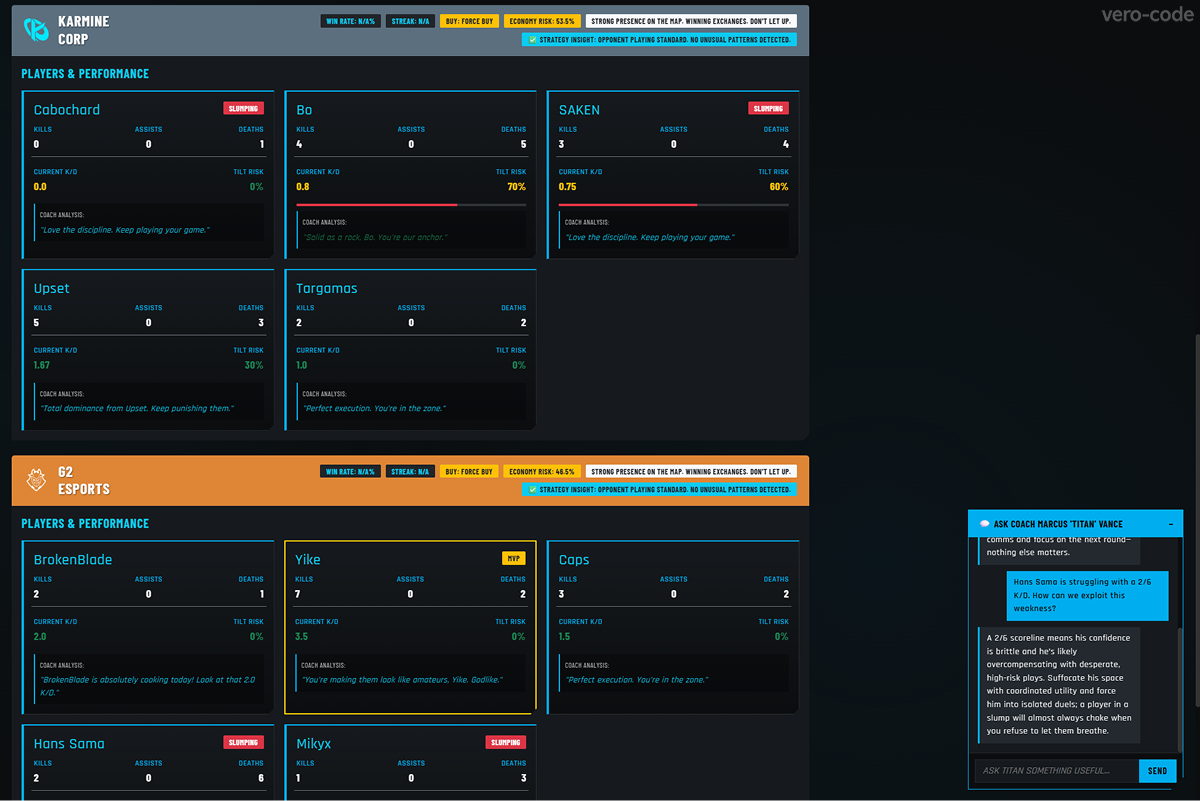The height and width of the screenshot is (801, 1200).
Task: Click Karmine Corp WIN RATE tag
Action: click(x=351, y=21)
